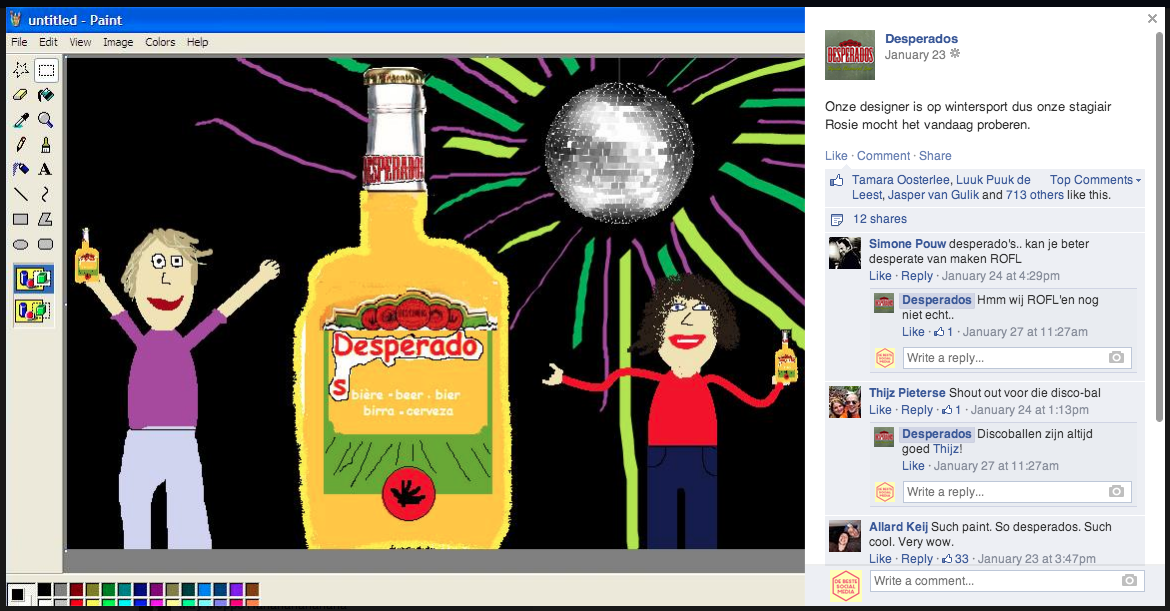Choose the Pencil tool
Viewport: 1170px width, 611px height.
click(20, 145)
